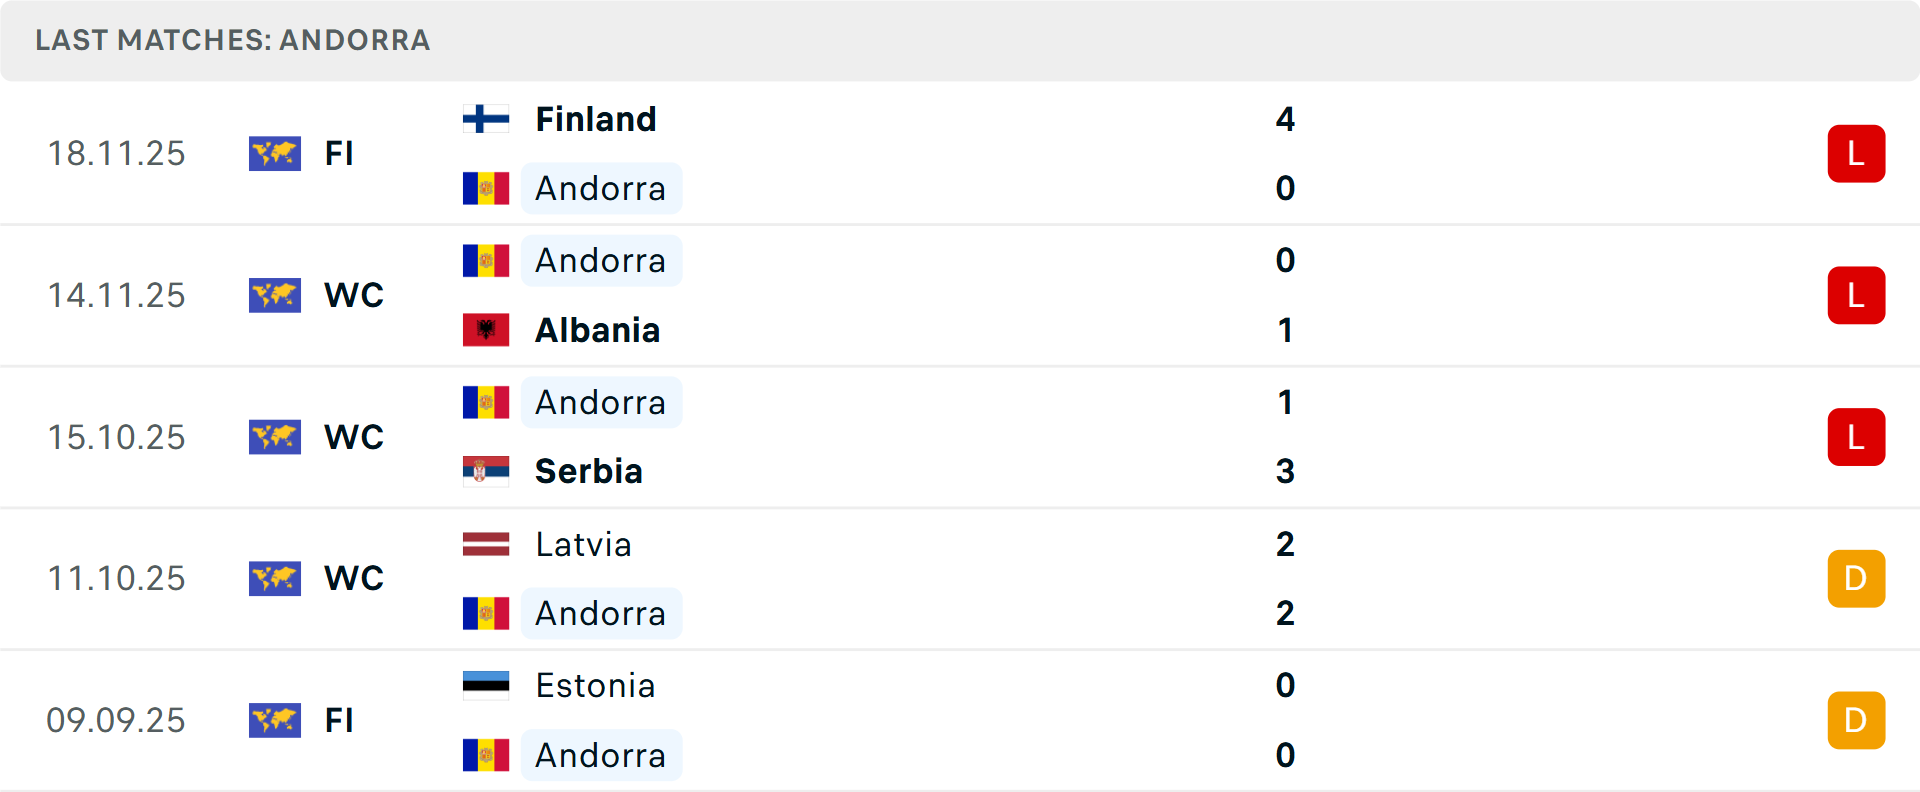Click the globe icon beside FI on 09.09.25
The height and width of the screenshot is (792, 1920).
click(275, 720)
